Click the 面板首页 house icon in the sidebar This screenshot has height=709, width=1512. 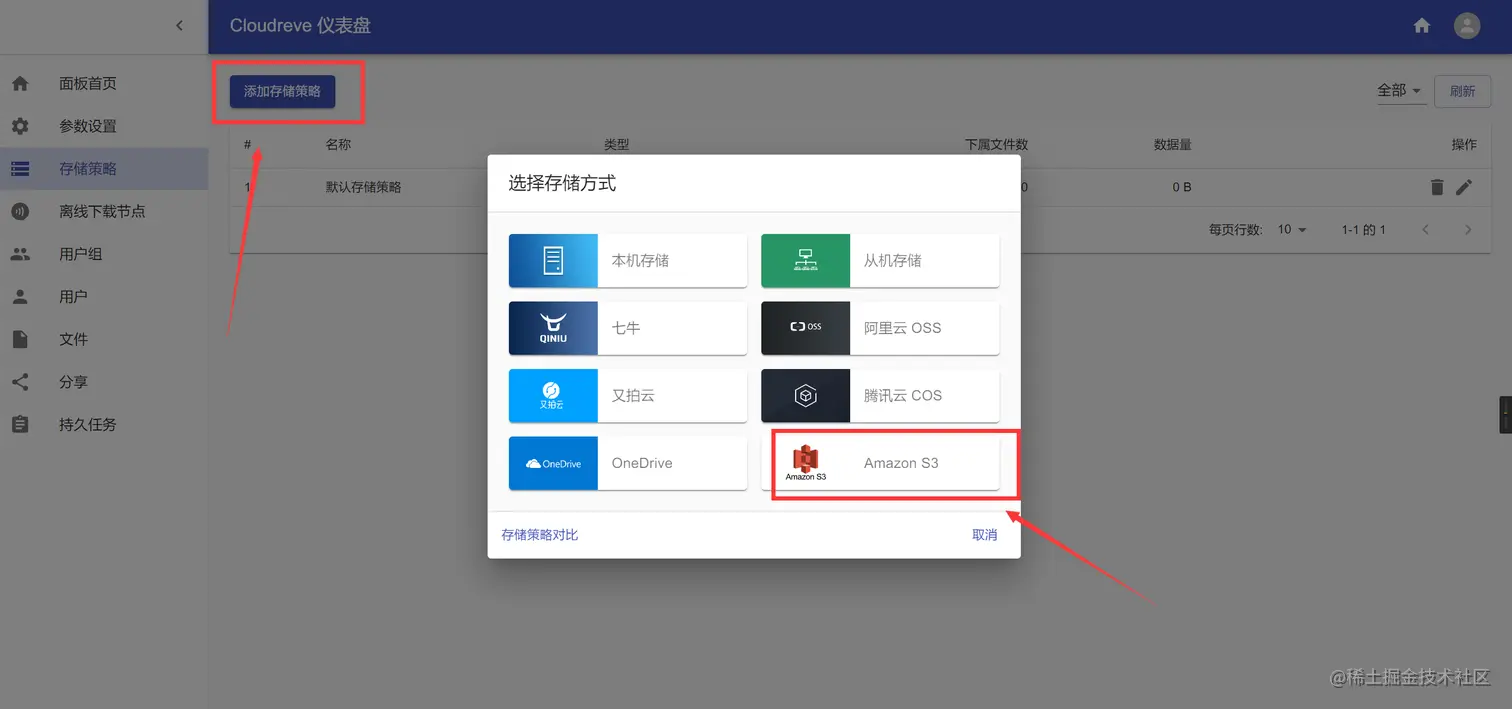point(20,83)
